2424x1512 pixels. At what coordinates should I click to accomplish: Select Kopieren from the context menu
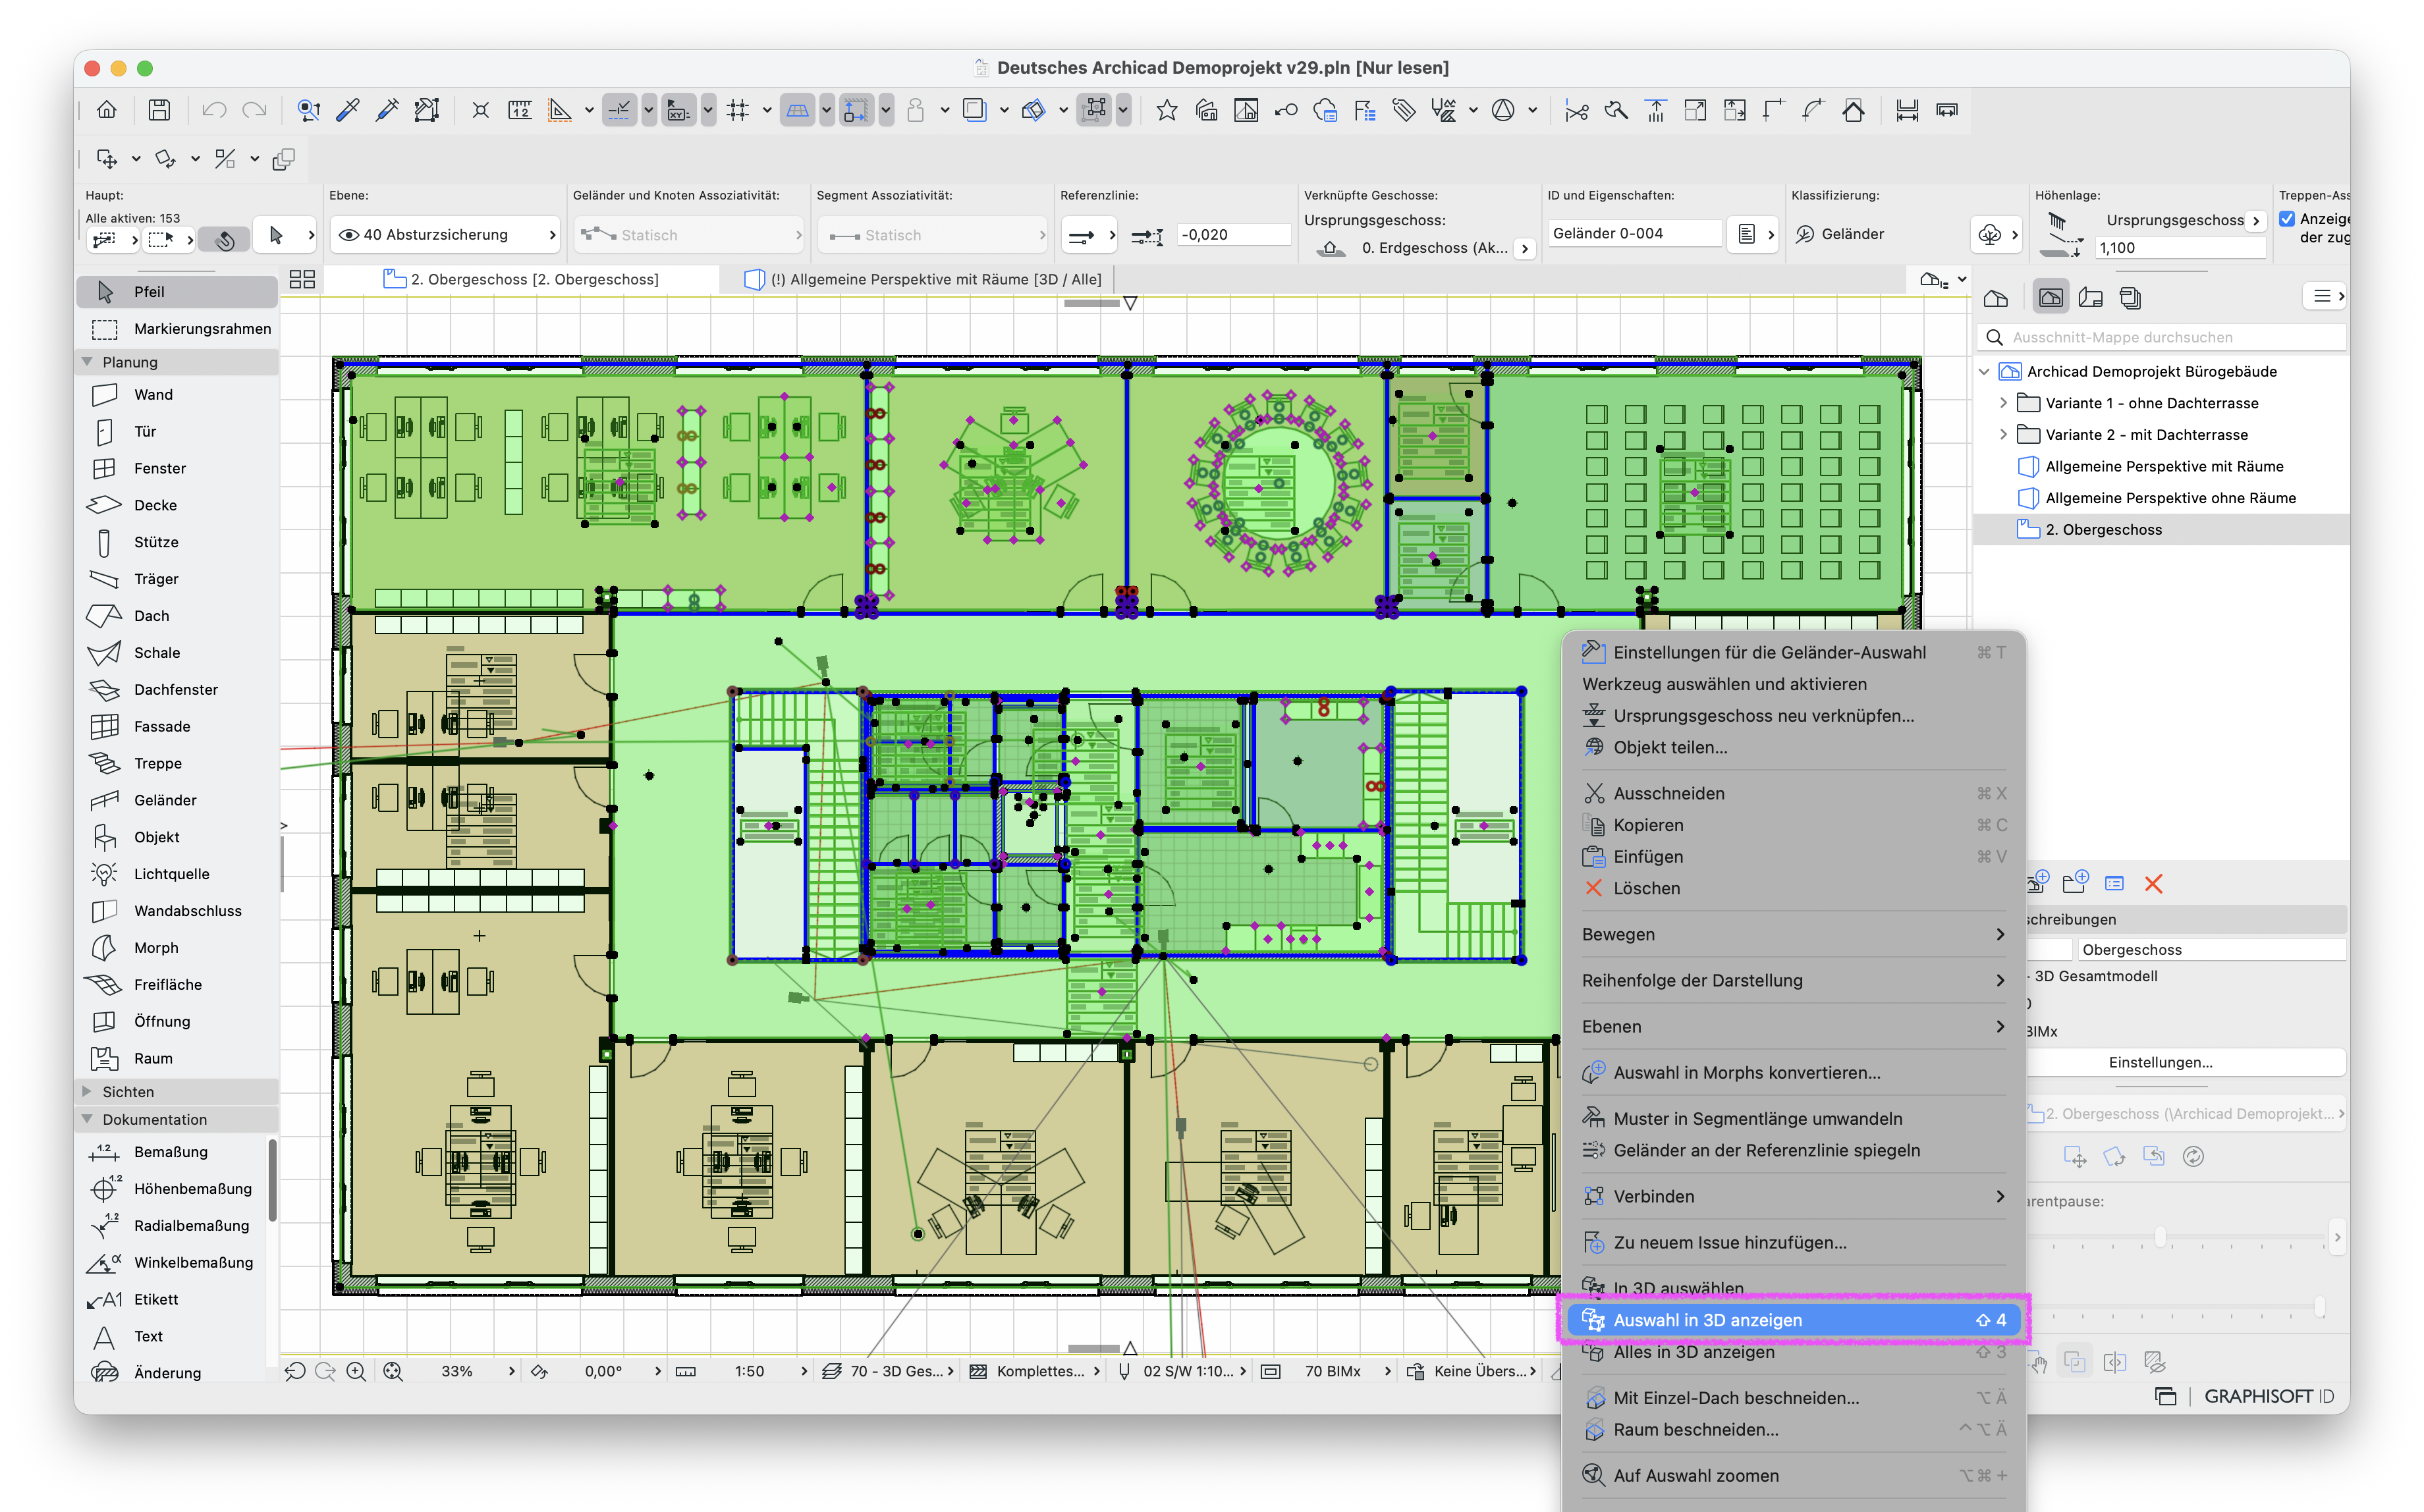click(1794, 825)
